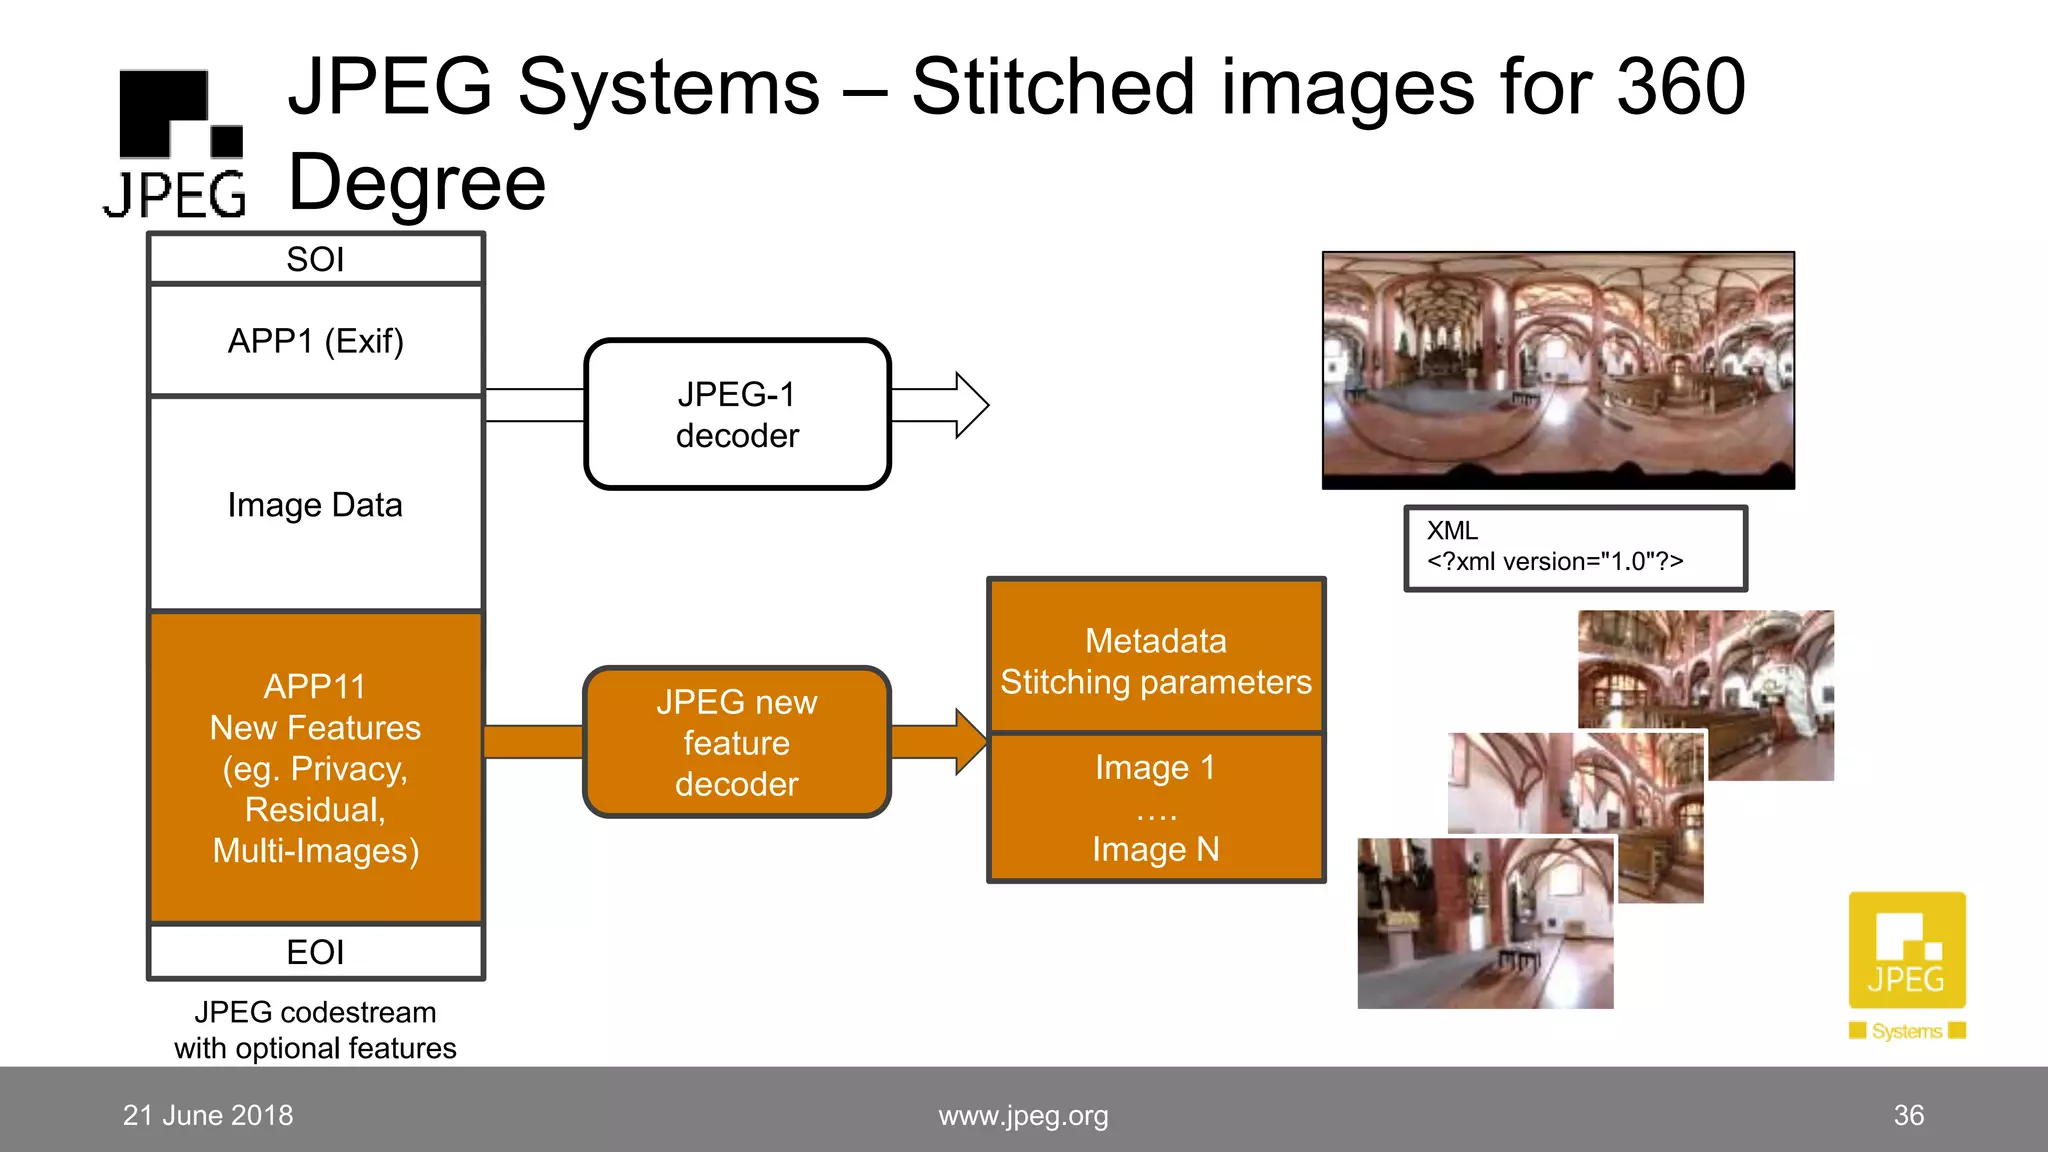Click the XML version text box
The image size is (2048, 1152).
1575,548
